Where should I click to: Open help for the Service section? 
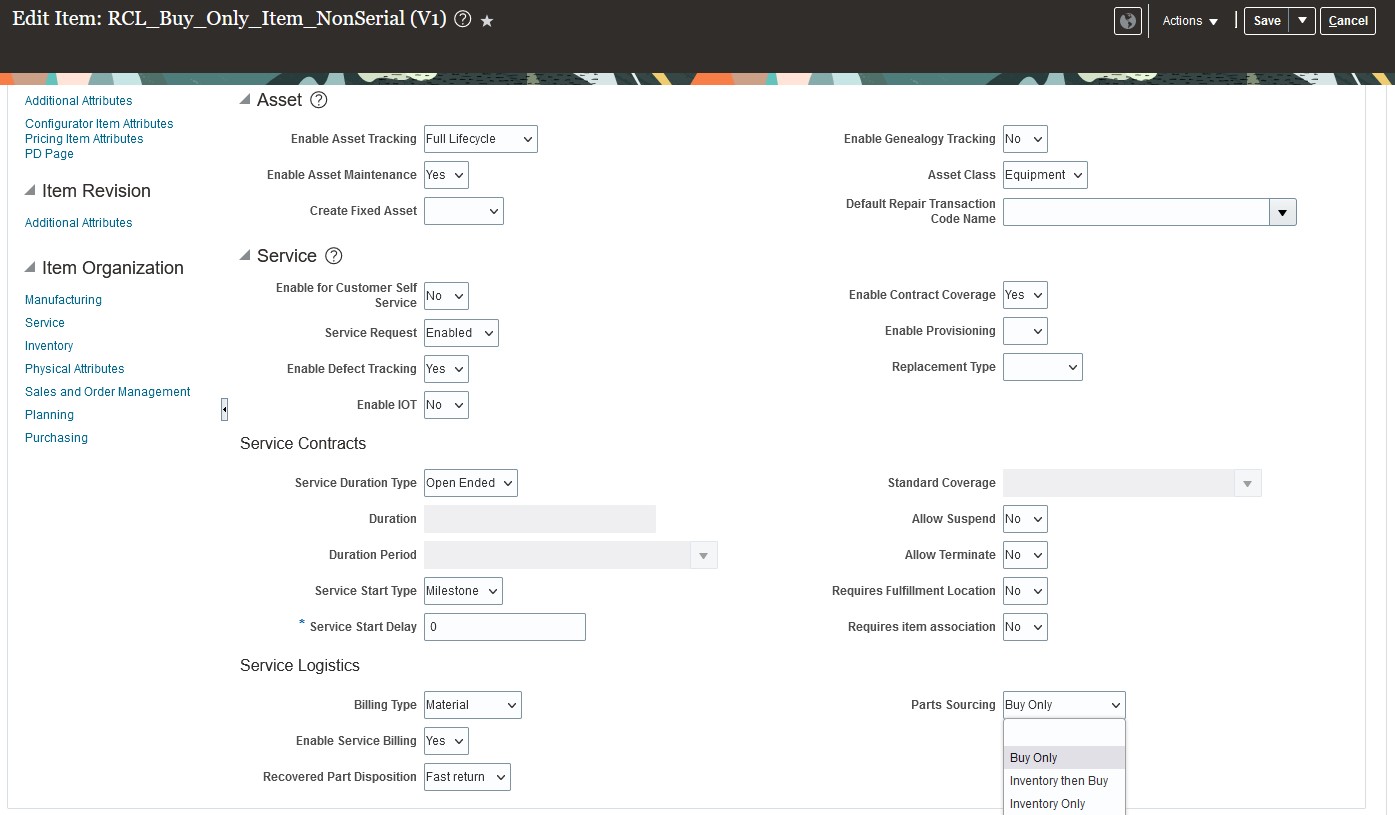pyautogui.click(x=334, y=256)
